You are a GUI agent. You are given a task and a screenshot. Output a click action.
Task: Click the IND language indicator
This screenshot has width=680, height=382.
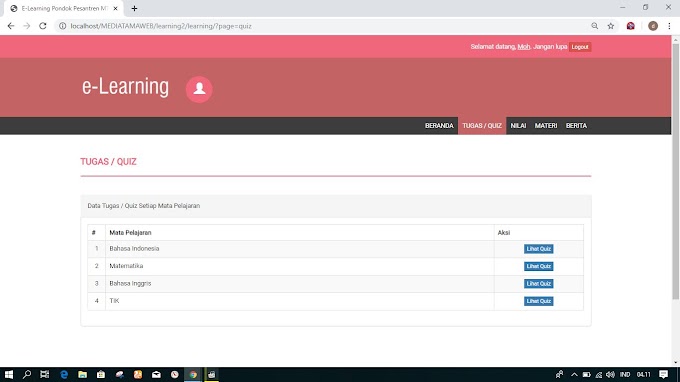[x=625, y=375]
